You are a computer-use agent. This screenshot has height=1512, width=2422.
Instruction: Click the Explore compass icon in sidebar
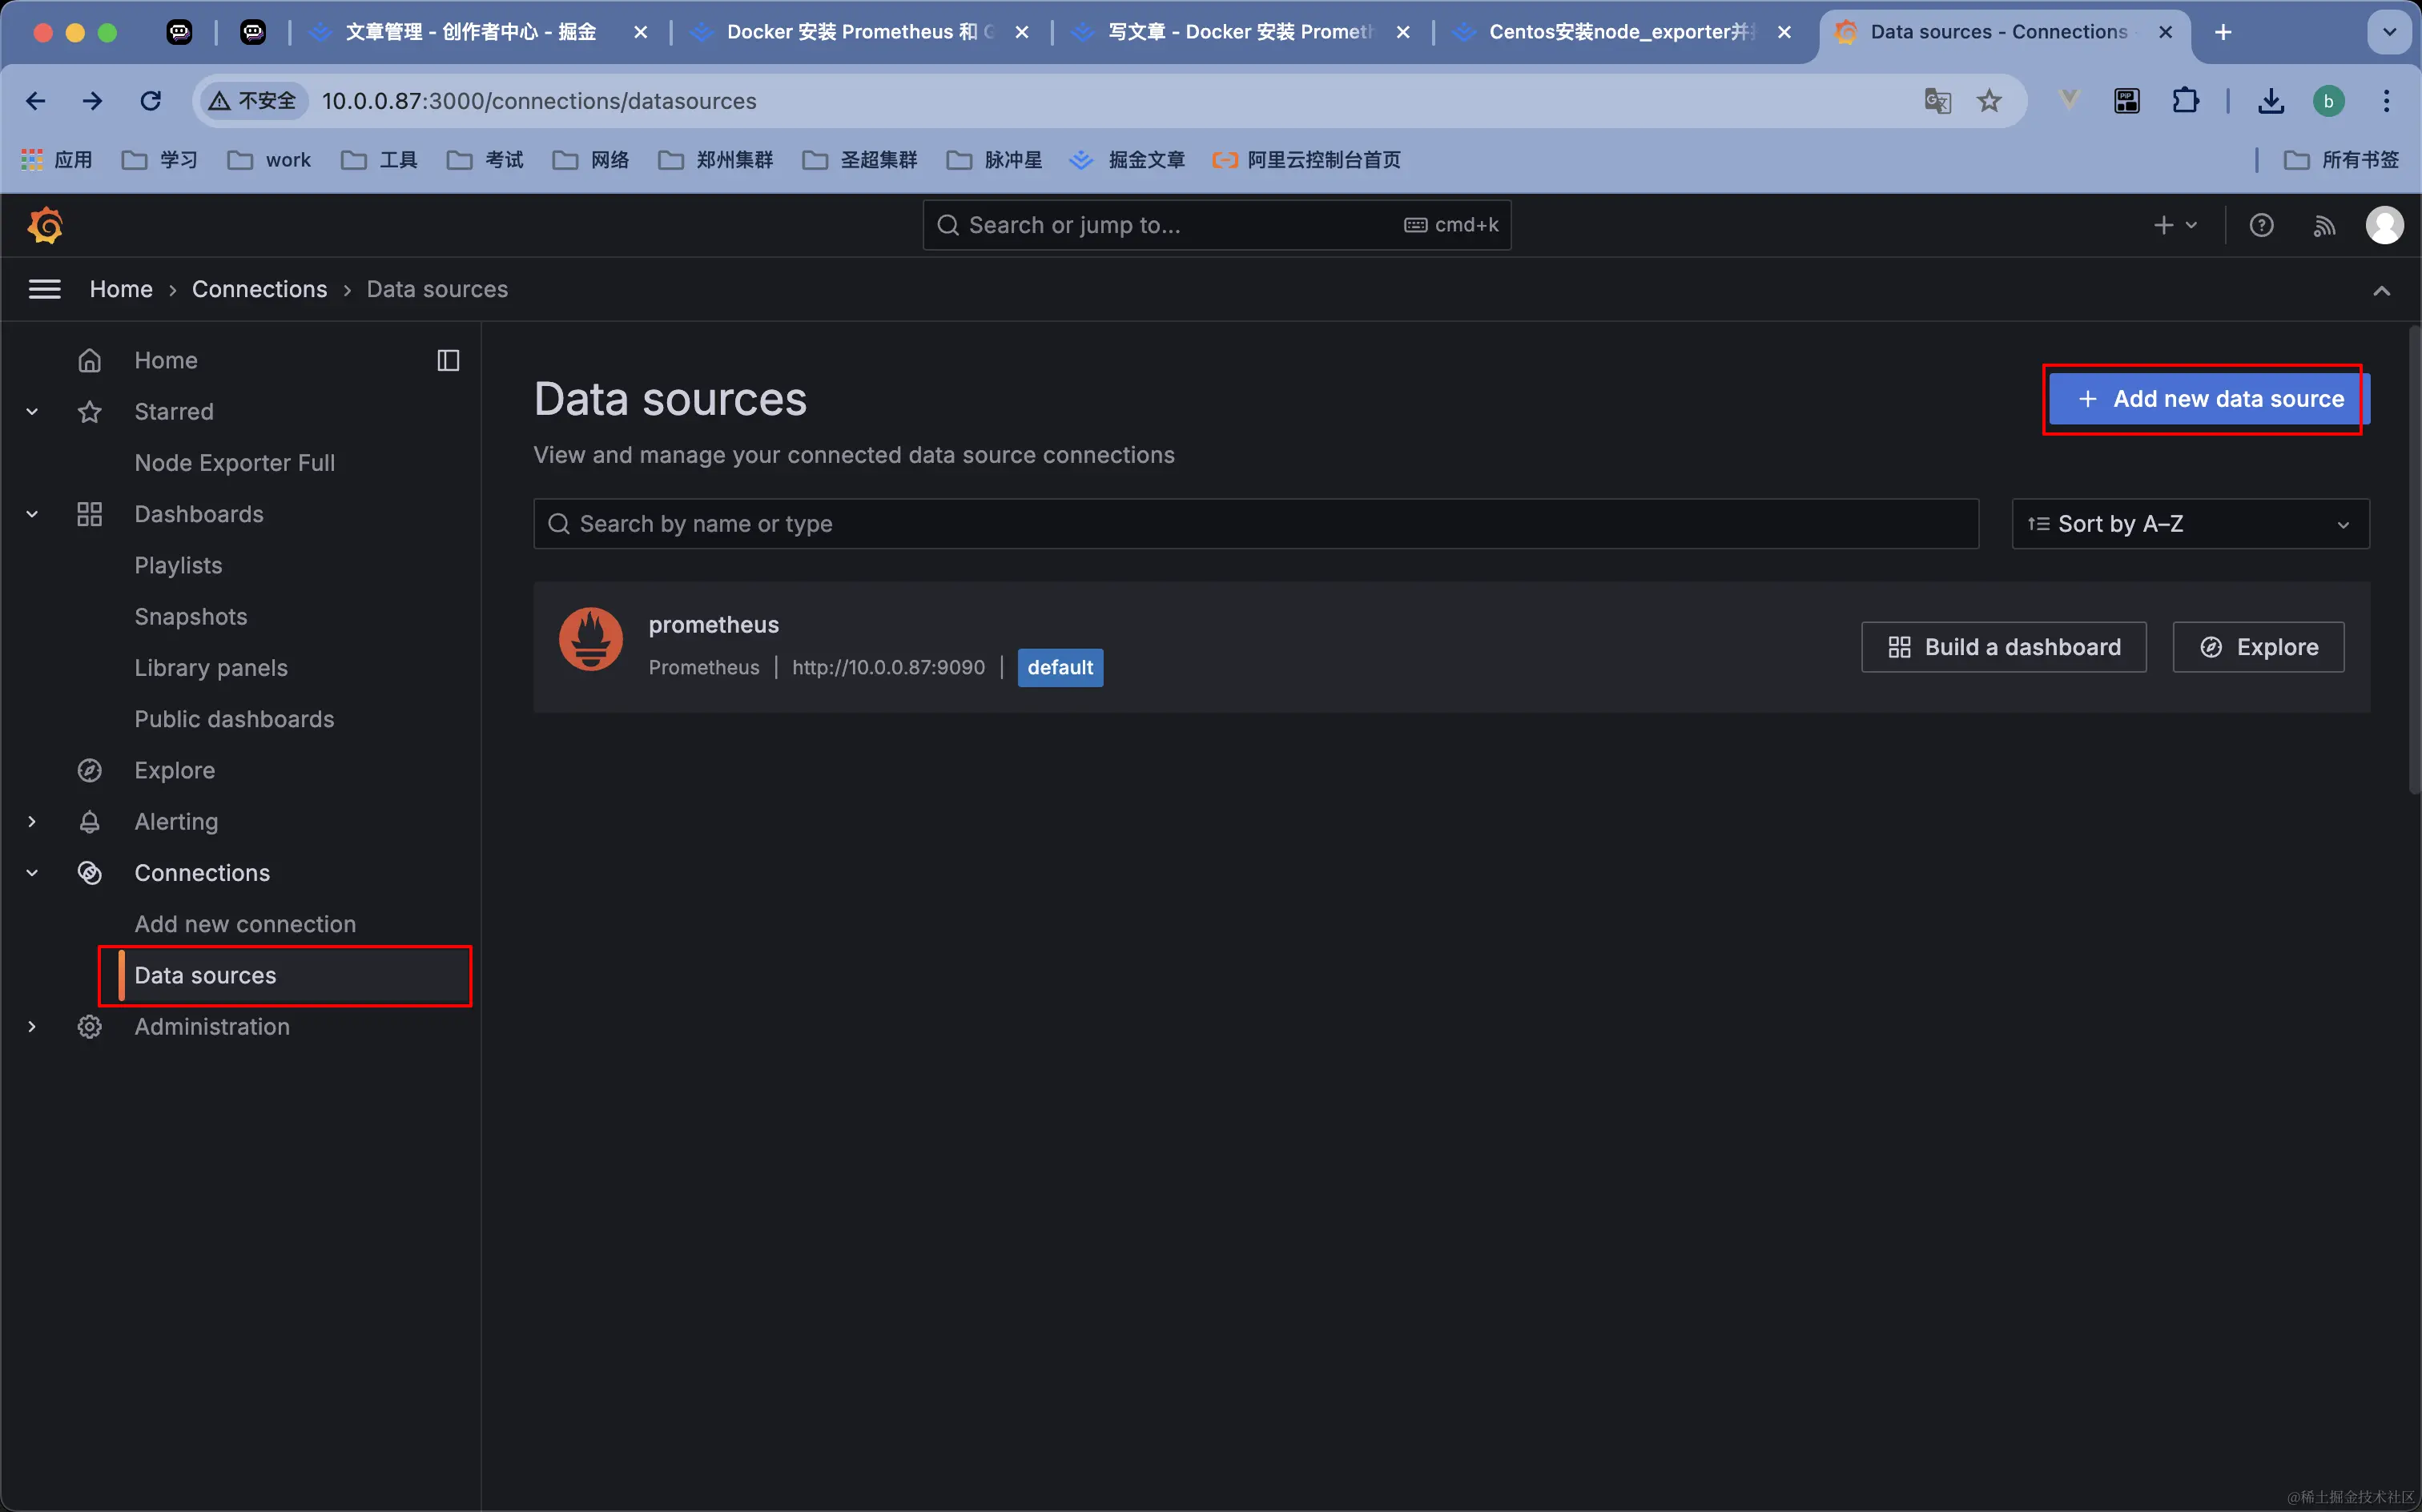coord(90,770)
